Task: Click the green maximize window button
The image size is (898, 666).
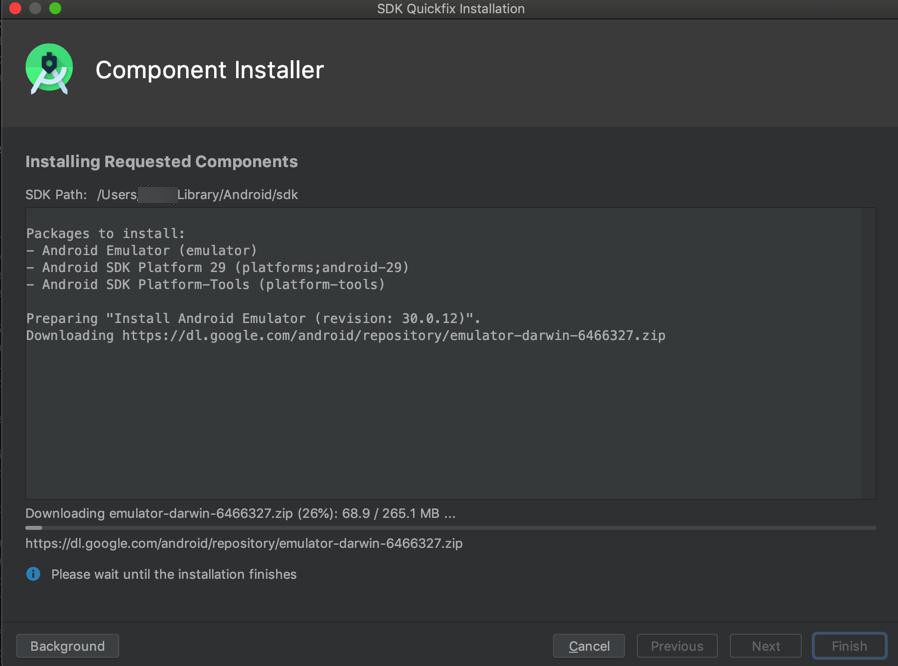Action: (56, 8)
